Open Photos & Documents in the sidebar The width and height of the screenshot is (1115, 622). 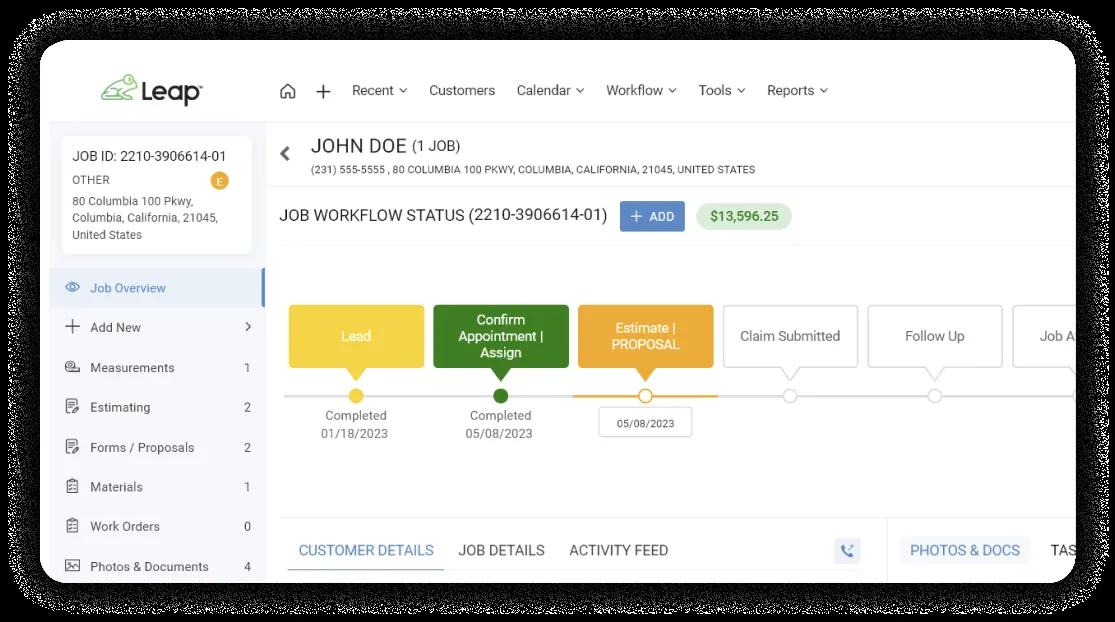tap(157, 567)
